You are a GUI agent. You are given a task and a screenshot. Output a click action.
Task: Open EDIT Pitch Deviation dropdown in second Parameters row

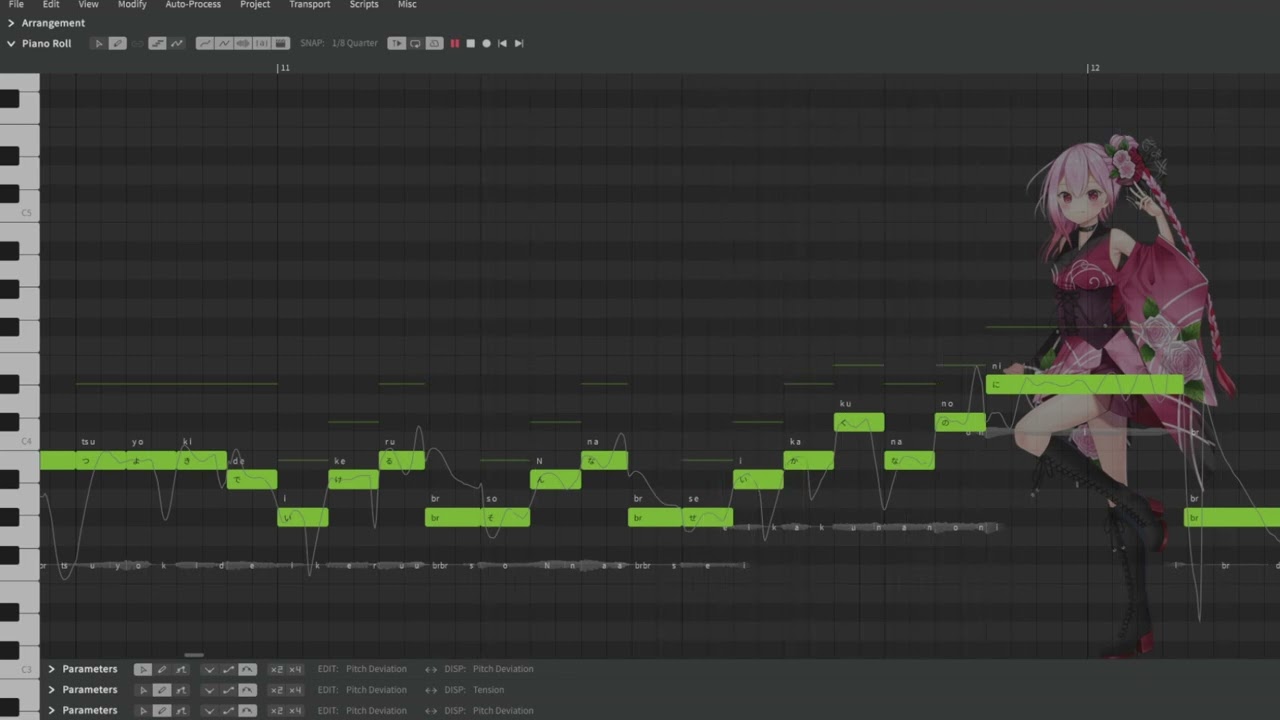point(376,690)
